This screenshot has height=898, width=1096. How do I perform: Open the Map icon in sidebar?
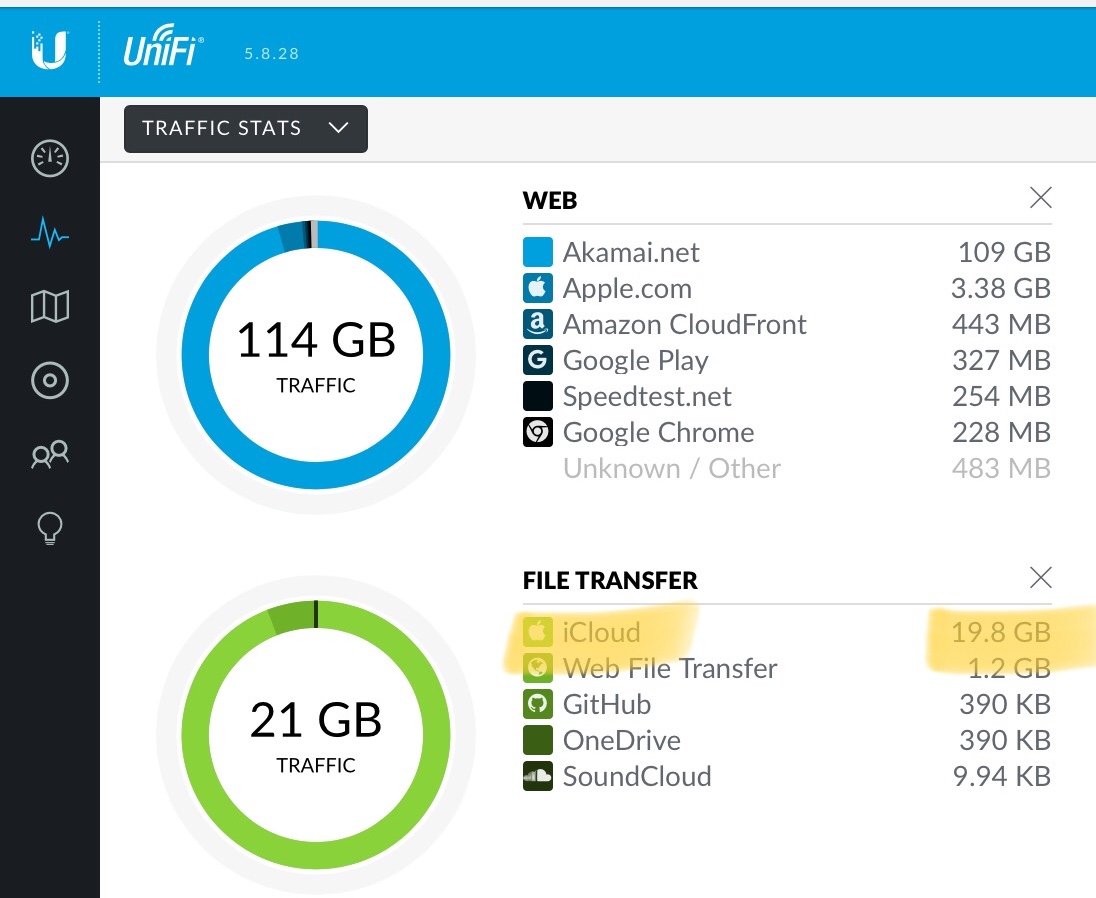pyautogui.click(x=50, y=306)
